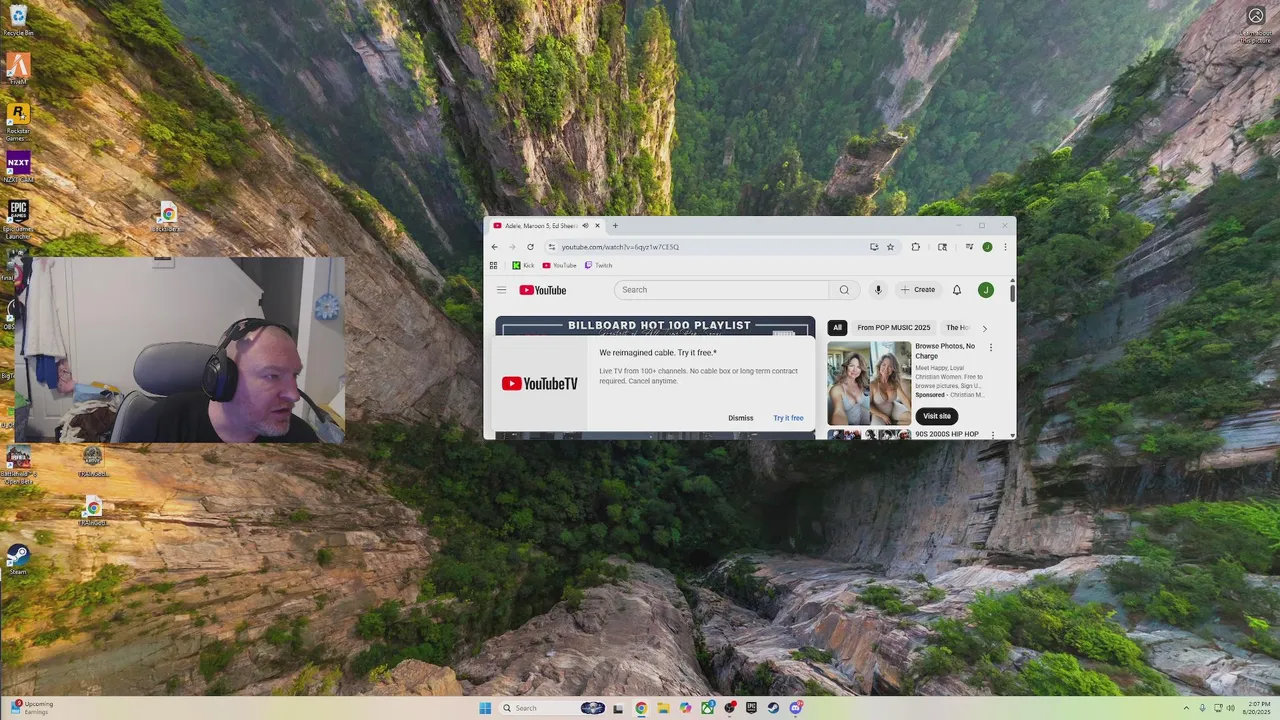The height and width of the screenshot is (720, 1280).
Task: Go back with Chrome's back arrow
Action: 494,247
